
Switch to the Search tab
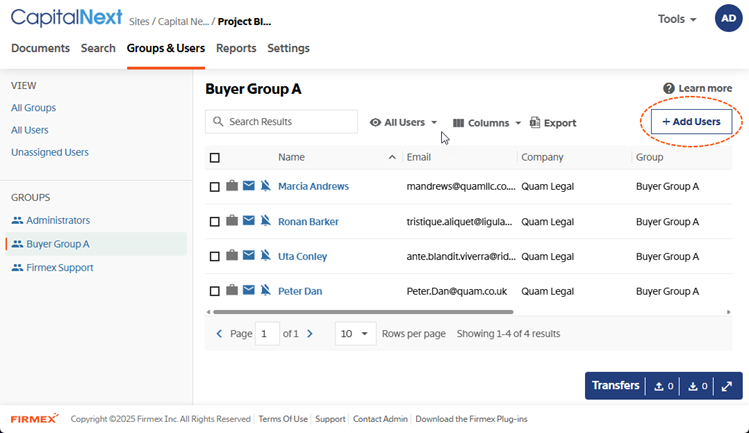click(x=98, y=48)
